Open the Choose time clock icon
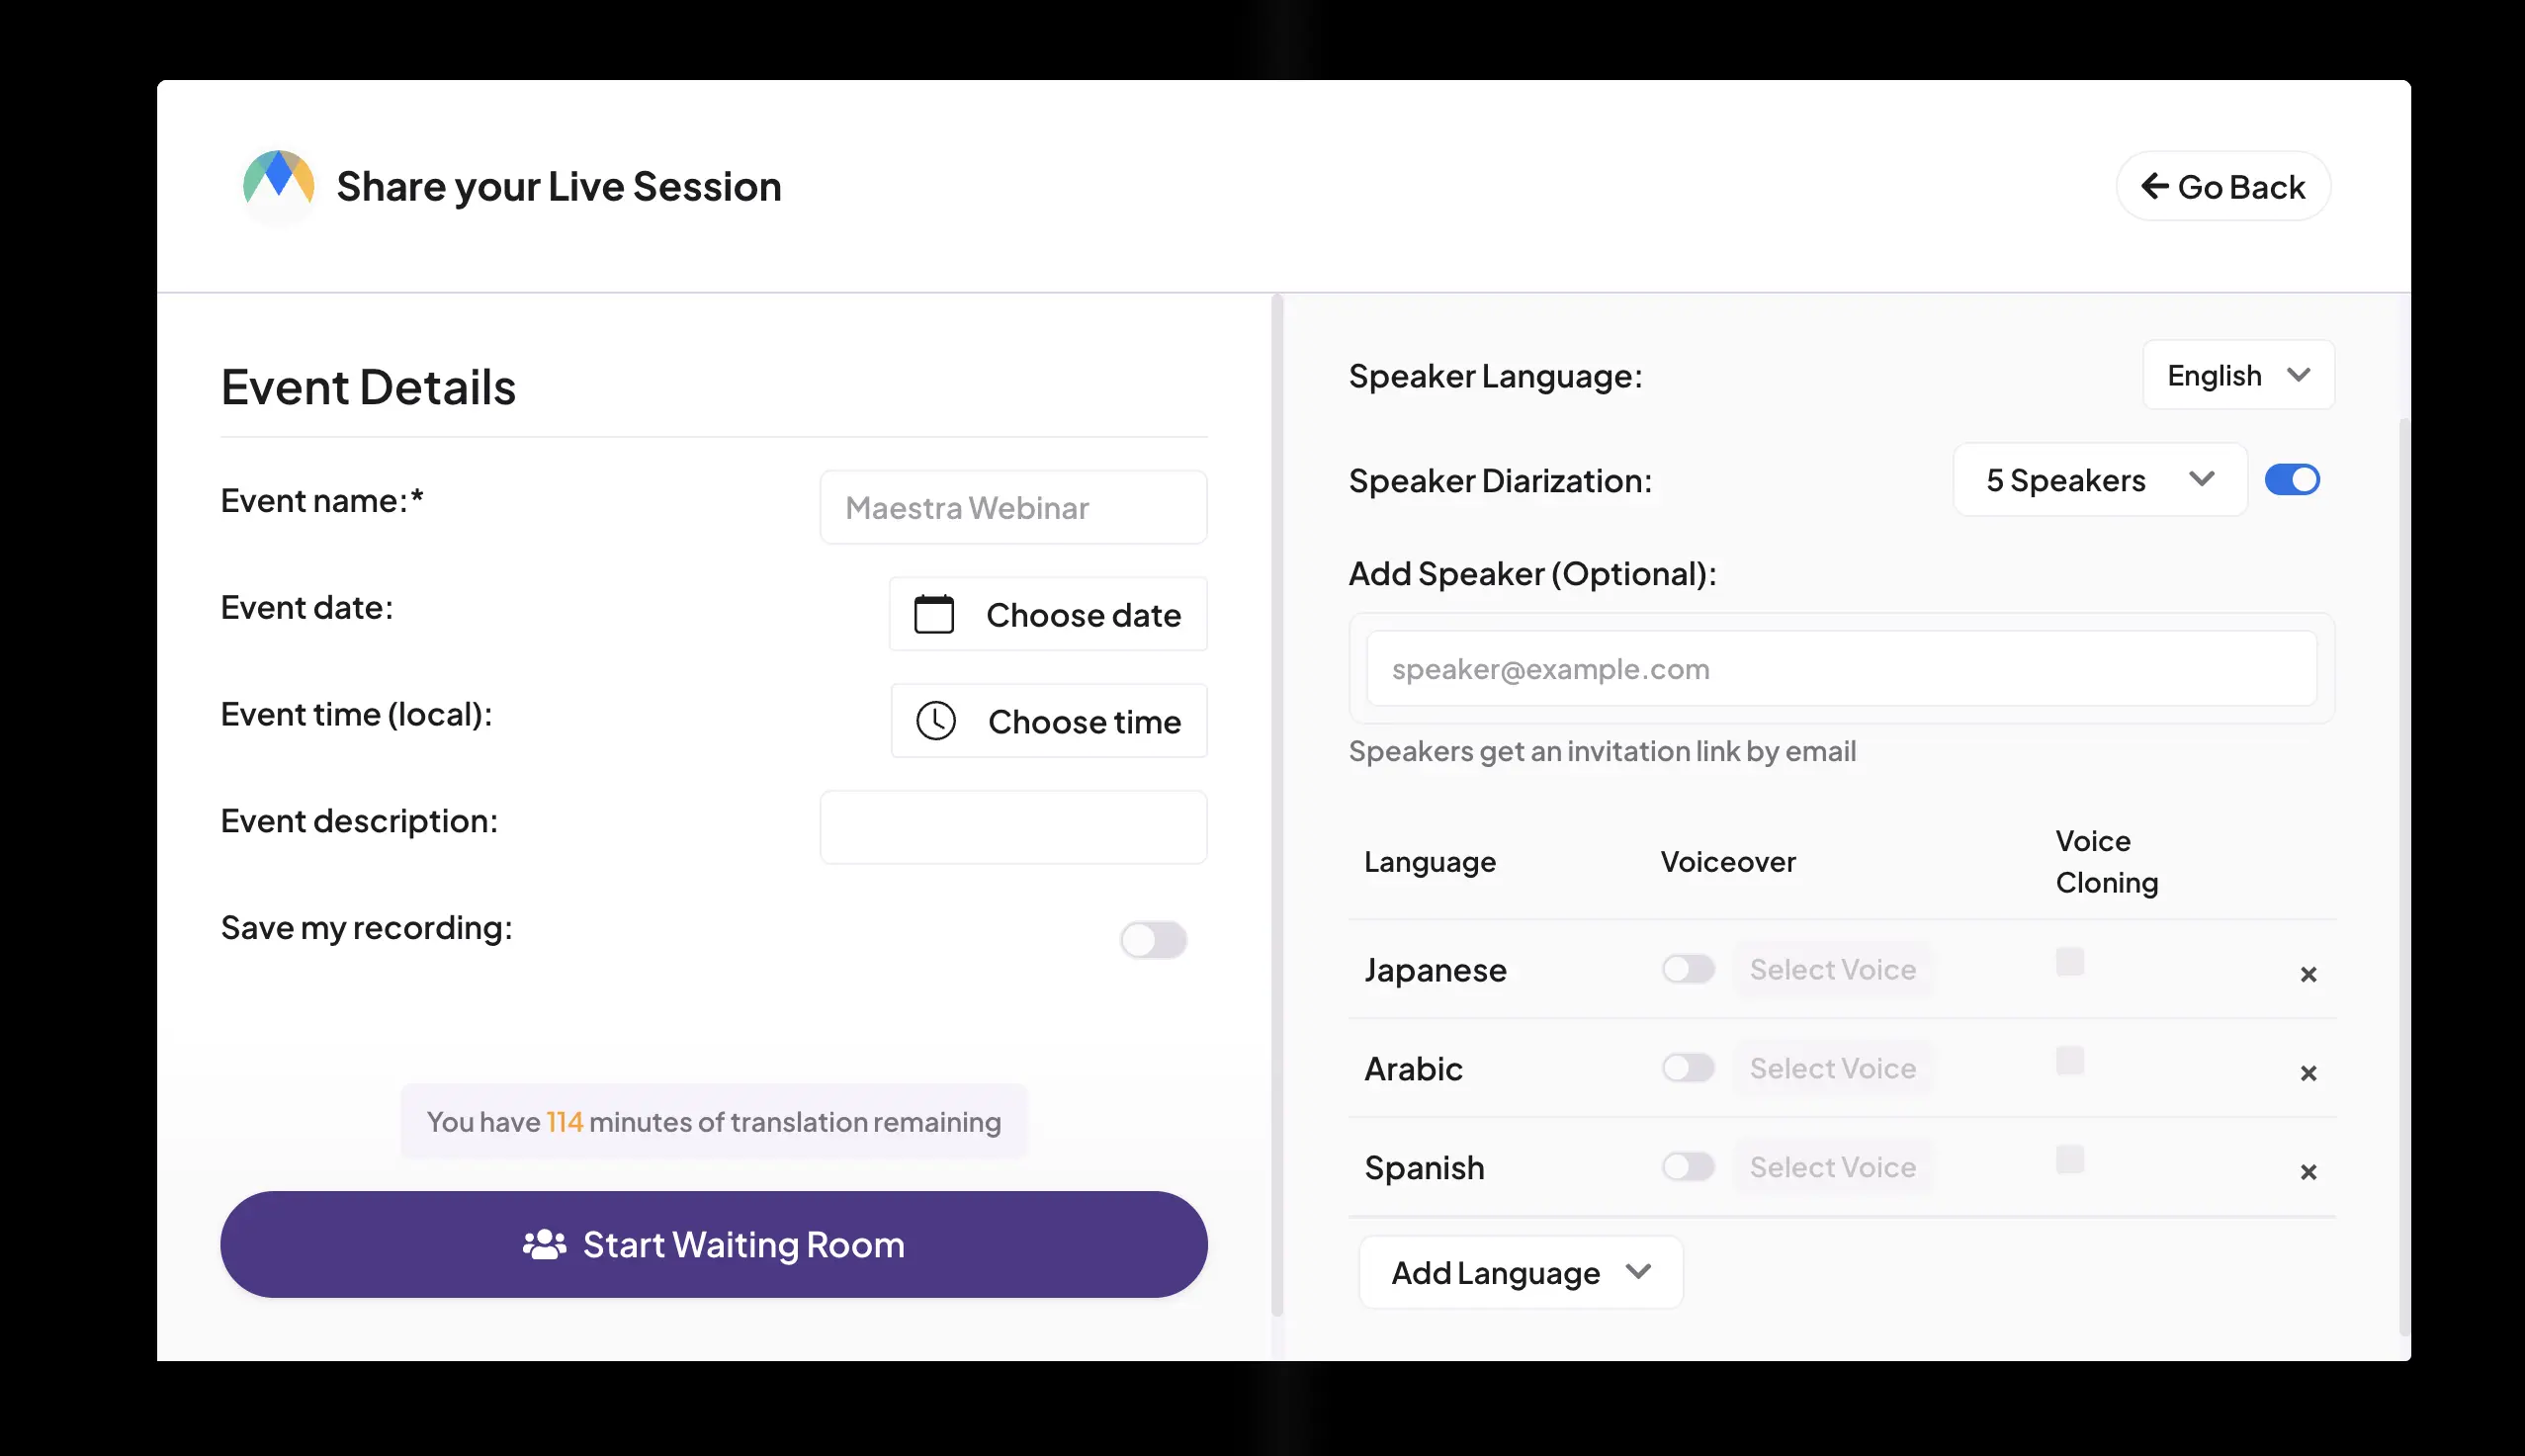The image size is (2525, 1456). pyautogui.click(x=933, y=720)
